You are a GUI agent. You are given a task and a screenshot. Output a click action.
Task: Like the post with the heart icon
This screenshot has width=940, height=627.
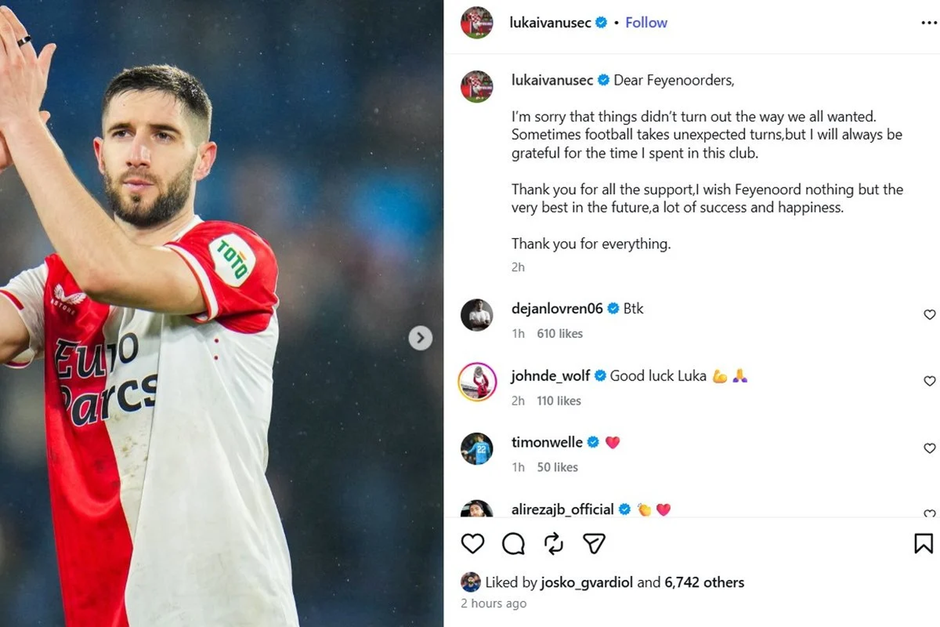coord(472,543)
